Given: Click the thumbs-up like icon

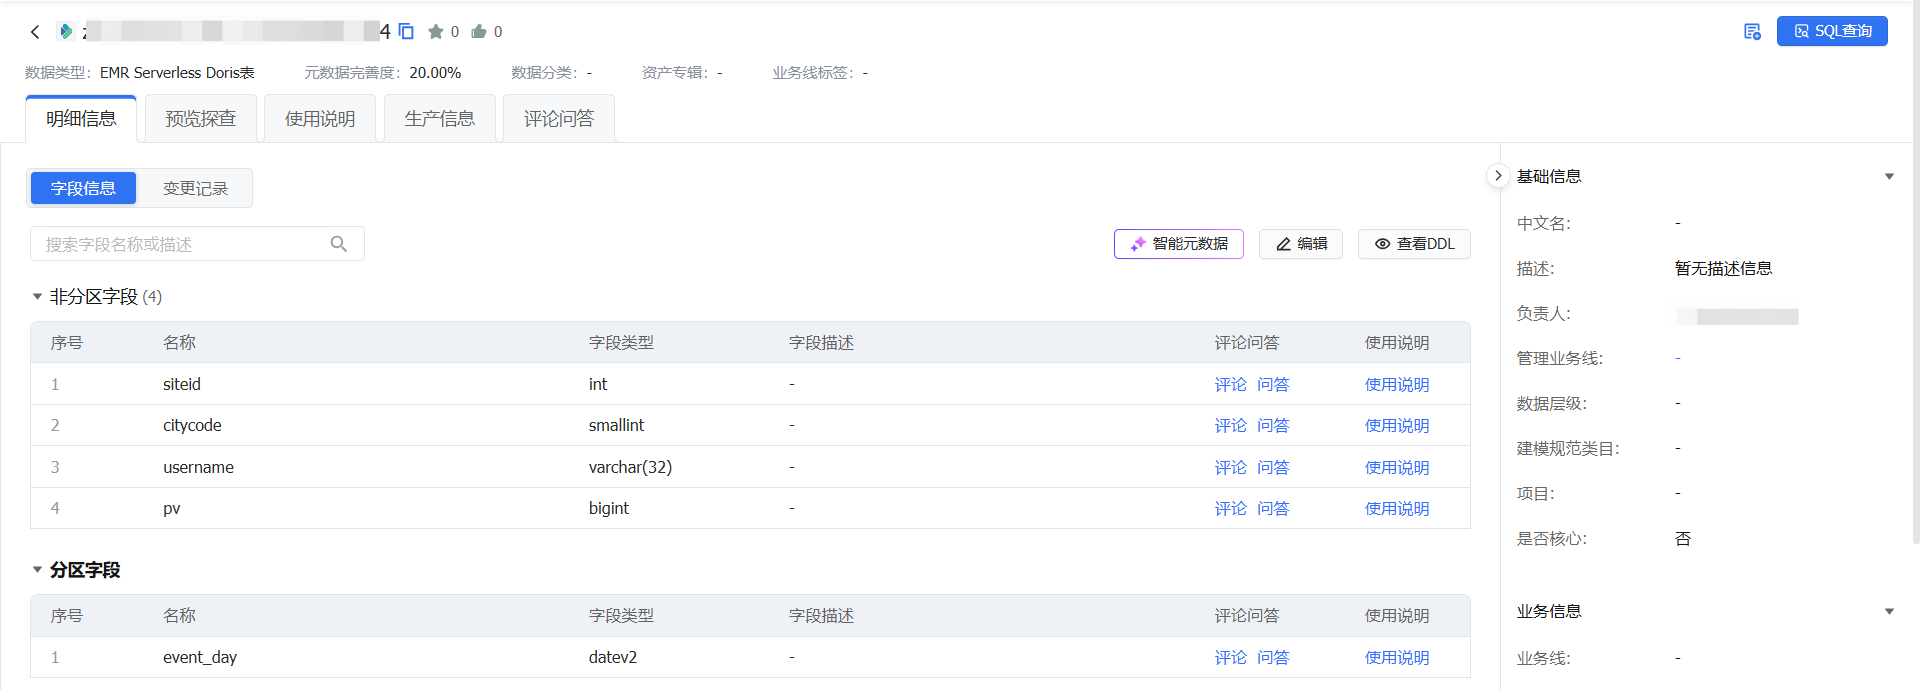Looking at the screenshot, I should pyautogui.click(x=479, y=32).
